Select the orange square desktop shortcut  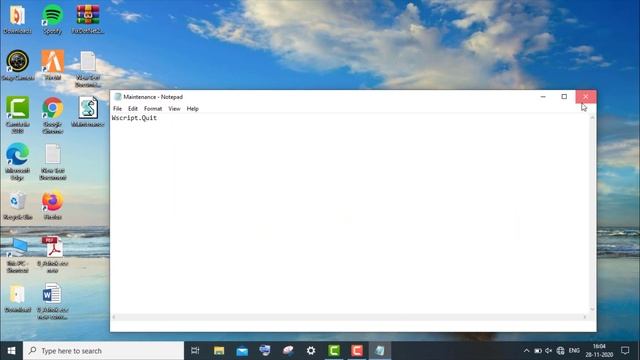53,65
